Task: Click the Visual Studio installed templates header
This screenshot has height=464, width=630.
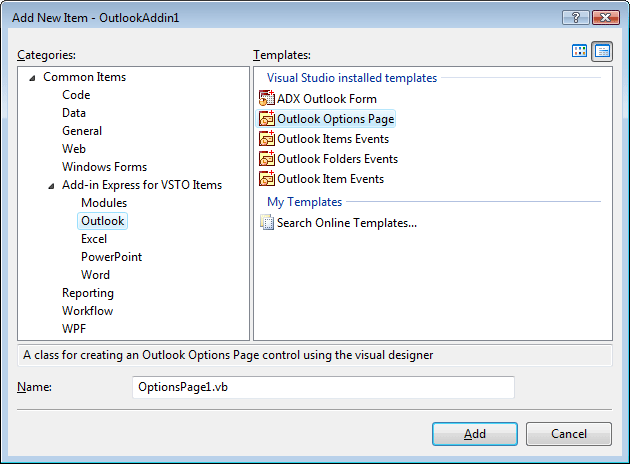Action: click(x=352, y=78)
